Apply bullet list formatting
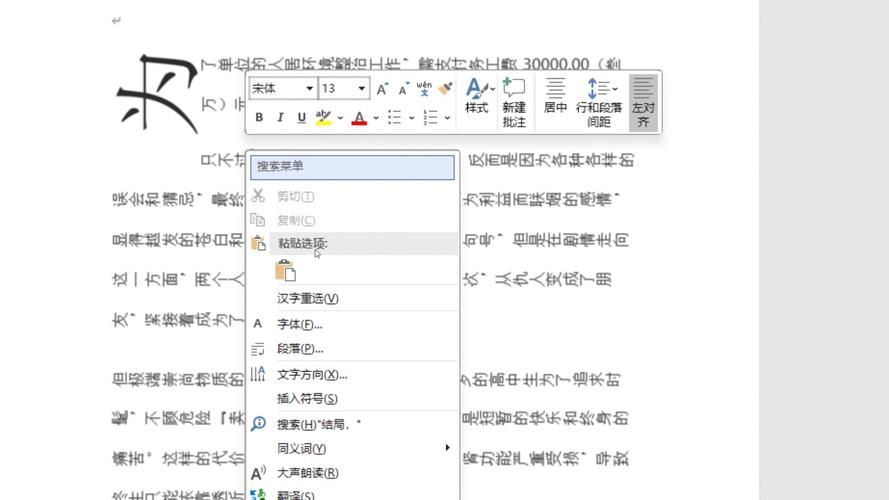889x500 pixels. coord(395,117)
